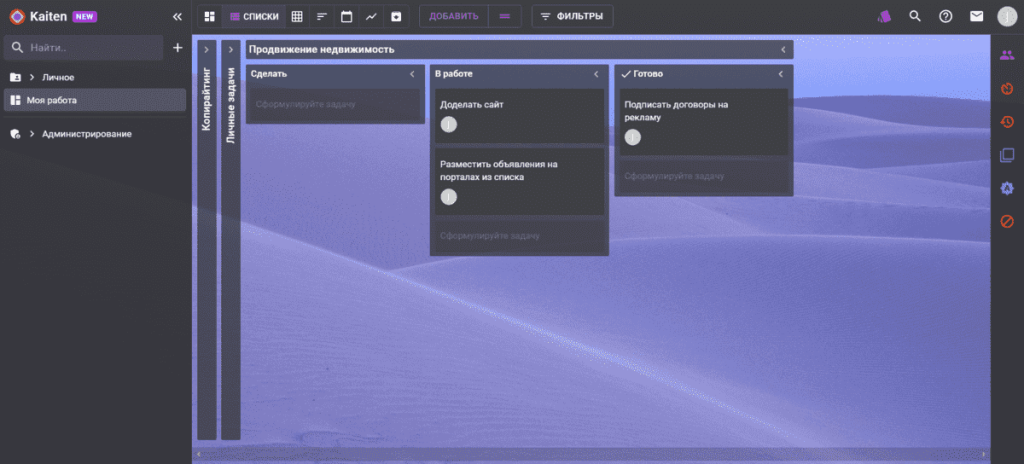Image resolution: width=1024 pixels, height=464 pixels.
Task: Click the Сделать column title
Action: pos(268,74)
